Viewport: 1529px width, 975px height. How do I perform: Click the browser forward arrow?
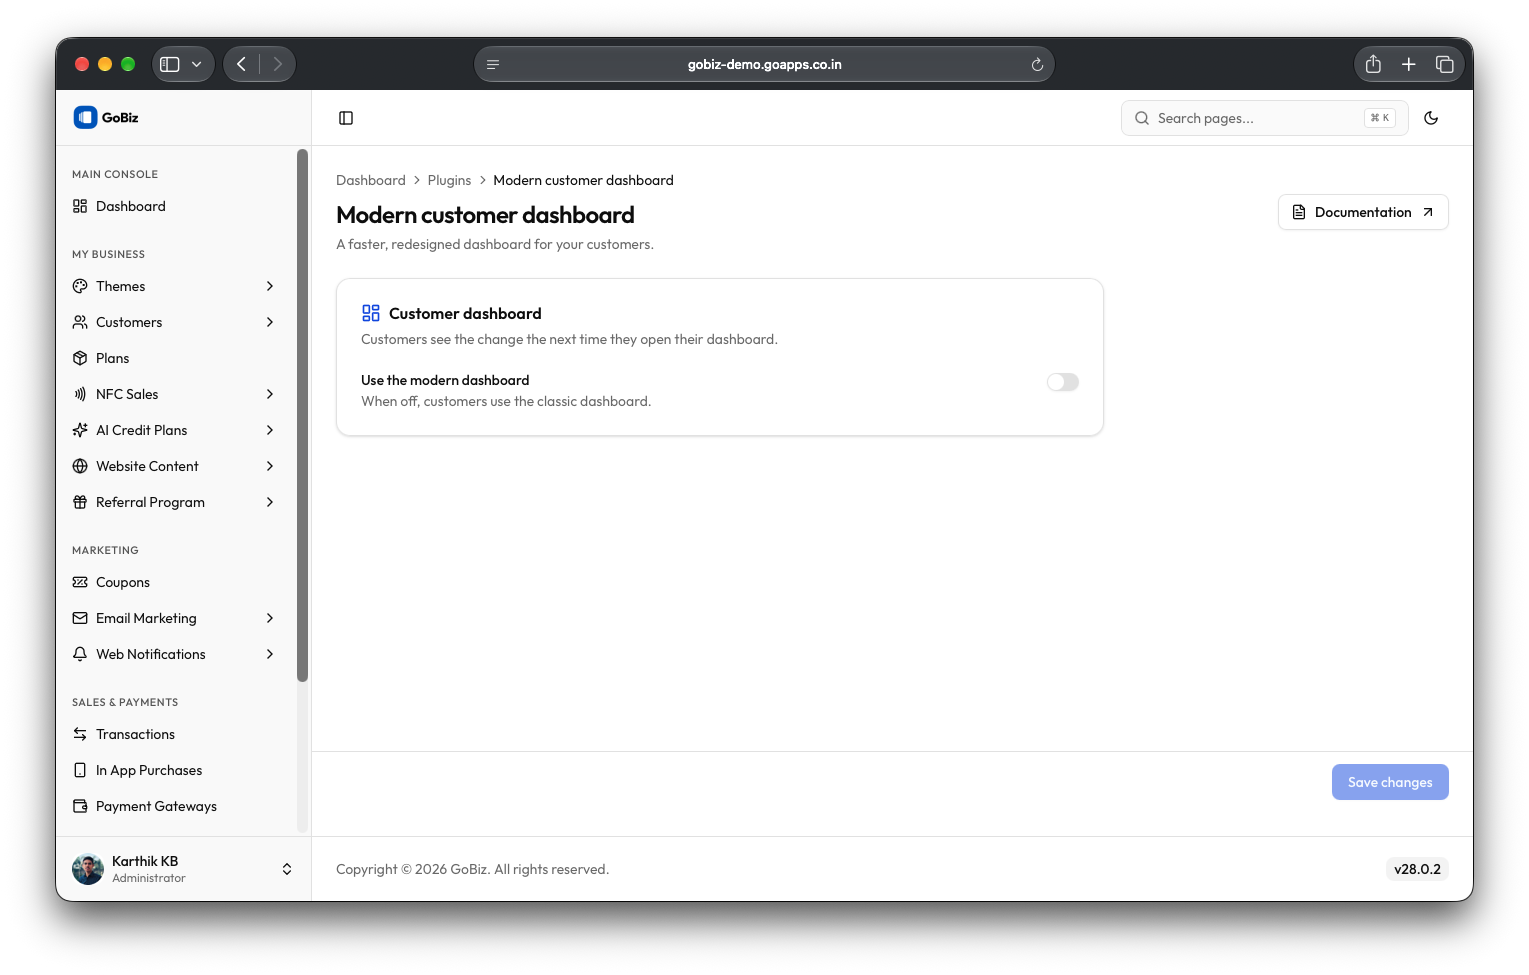[277, 64]
